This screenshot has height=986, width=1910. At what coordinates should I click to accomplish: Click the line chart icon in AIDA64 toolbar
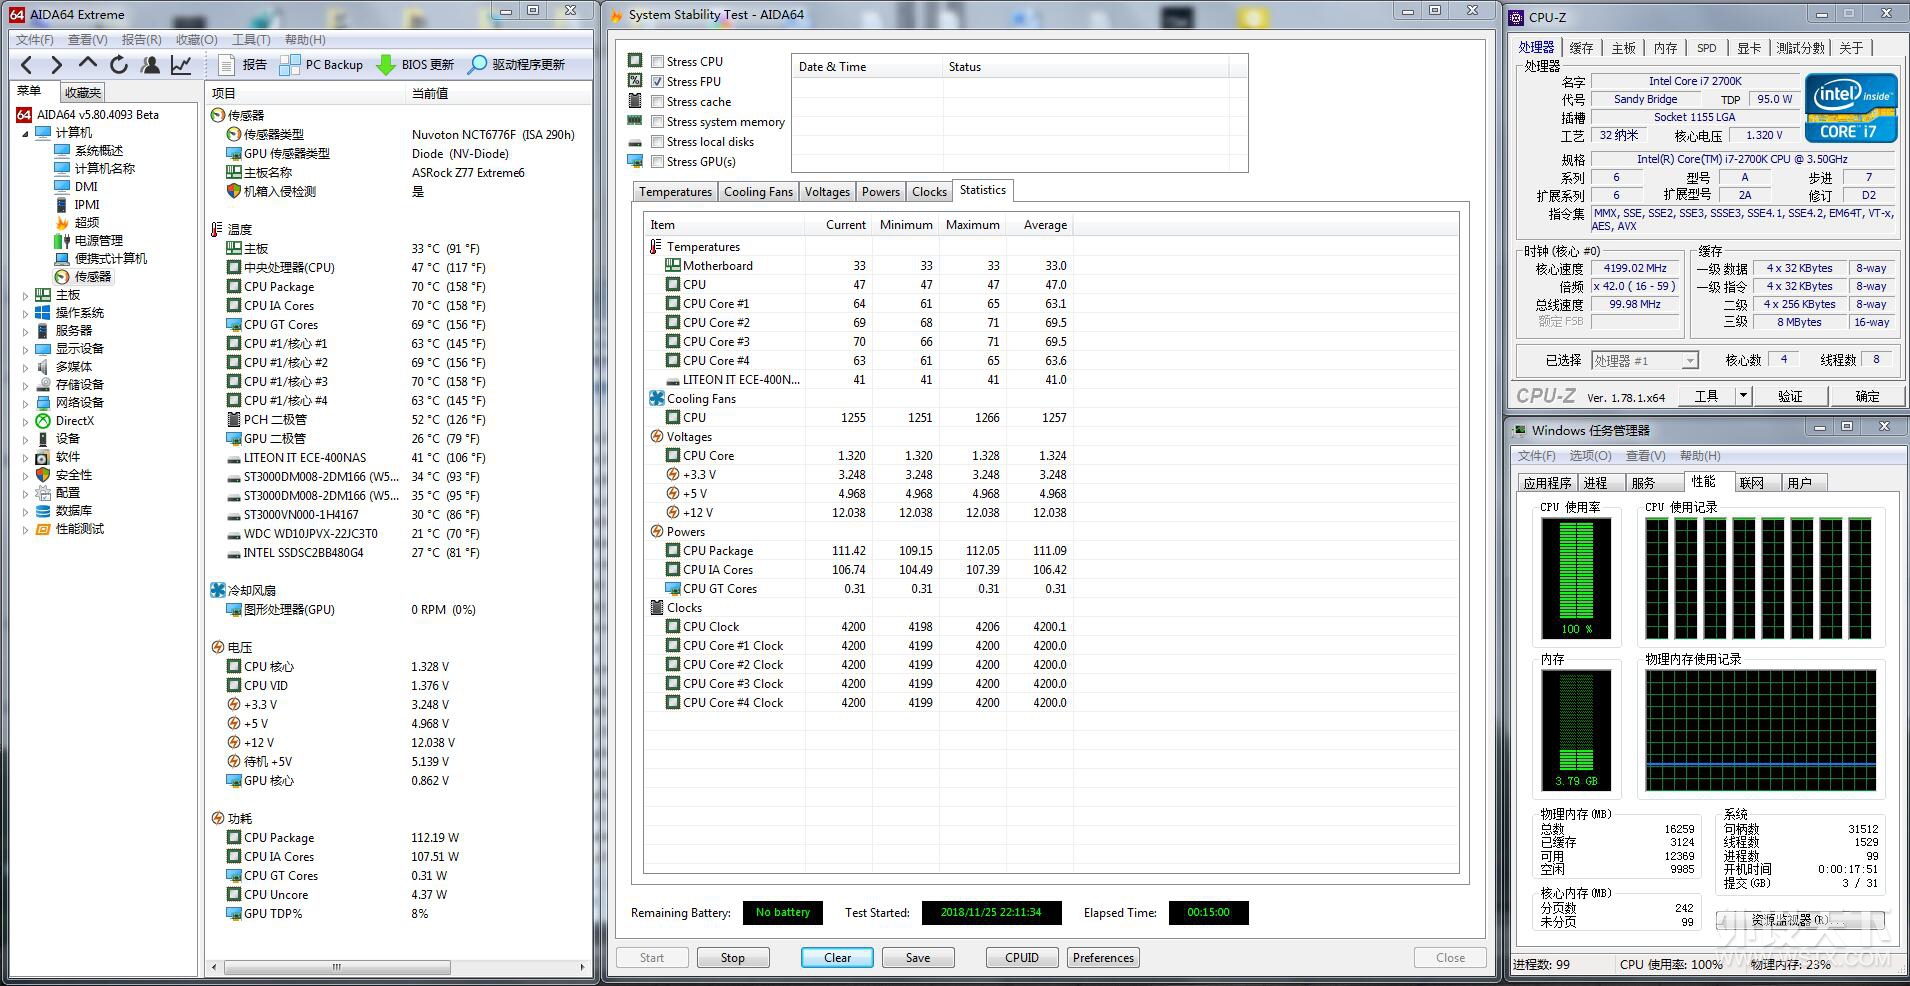click(x=181, y=65)
